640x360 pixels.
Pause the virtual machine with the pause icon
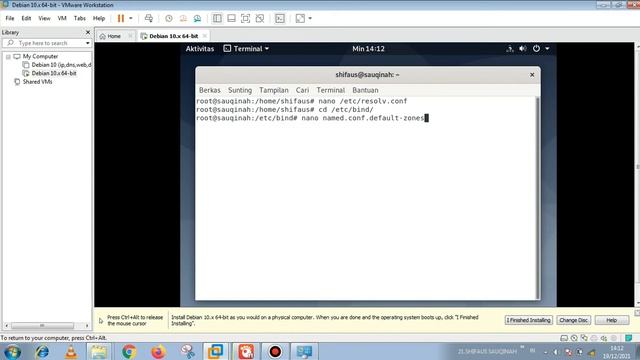tap(120, 18)
